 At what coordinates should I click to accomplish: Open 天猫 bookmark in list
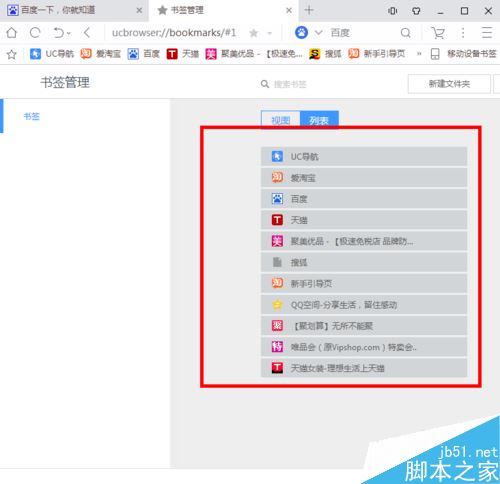tap(364, 220)
